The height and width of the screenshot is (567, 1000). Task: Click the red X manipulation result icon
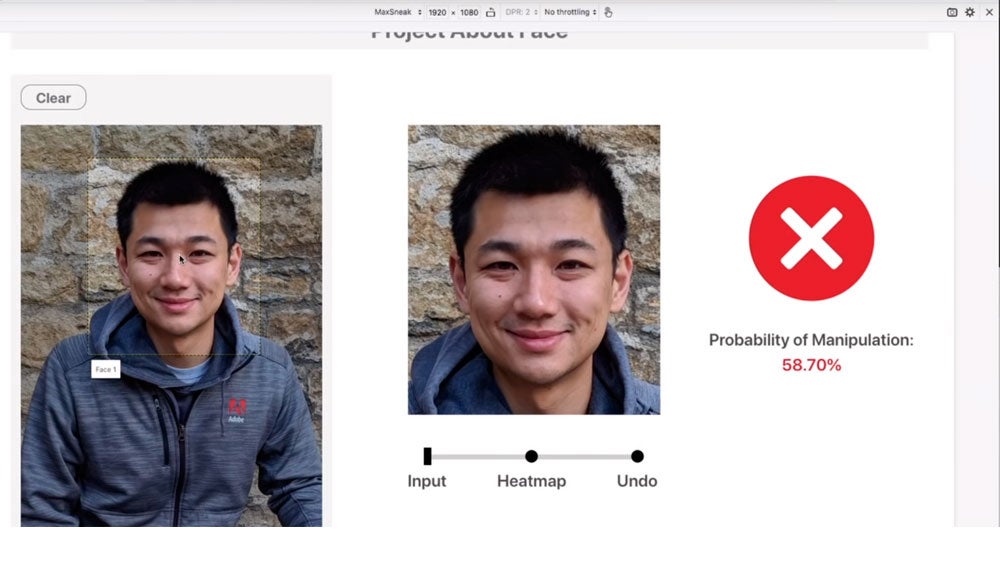811,238
